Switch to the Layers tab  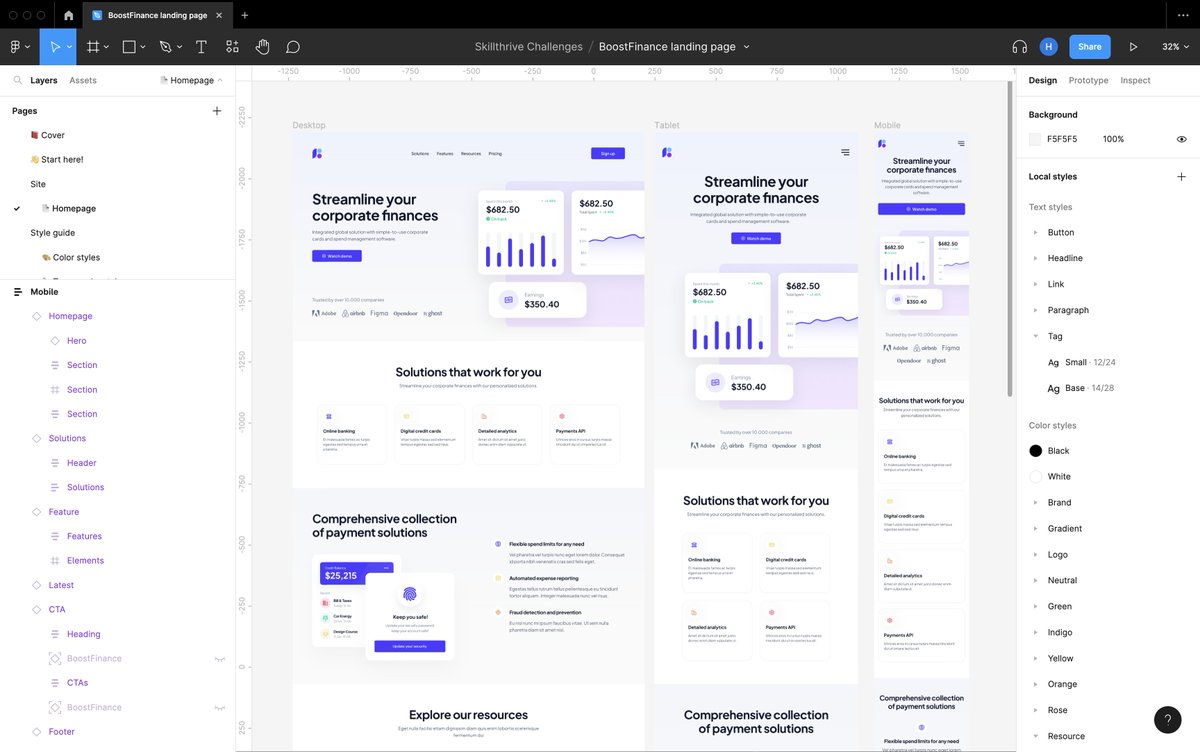tap(44, 80)
